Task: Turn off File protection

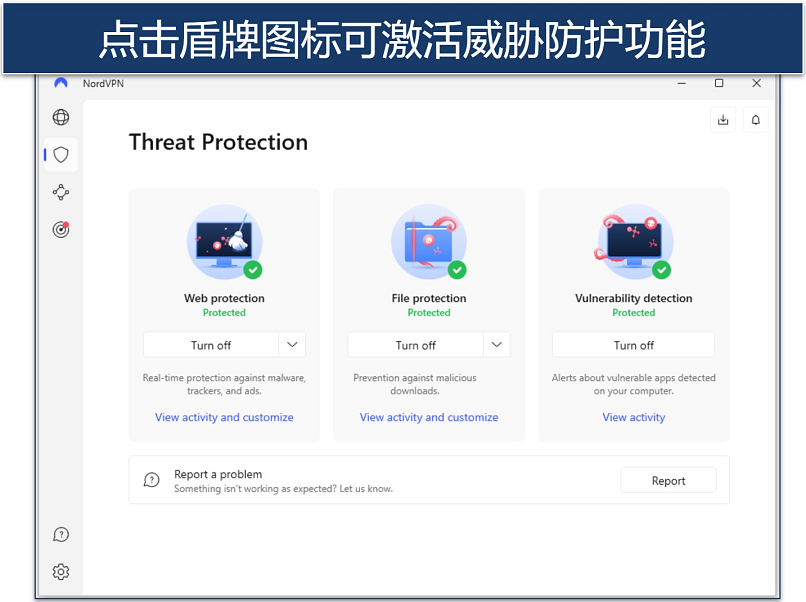Action: [415, 345]
